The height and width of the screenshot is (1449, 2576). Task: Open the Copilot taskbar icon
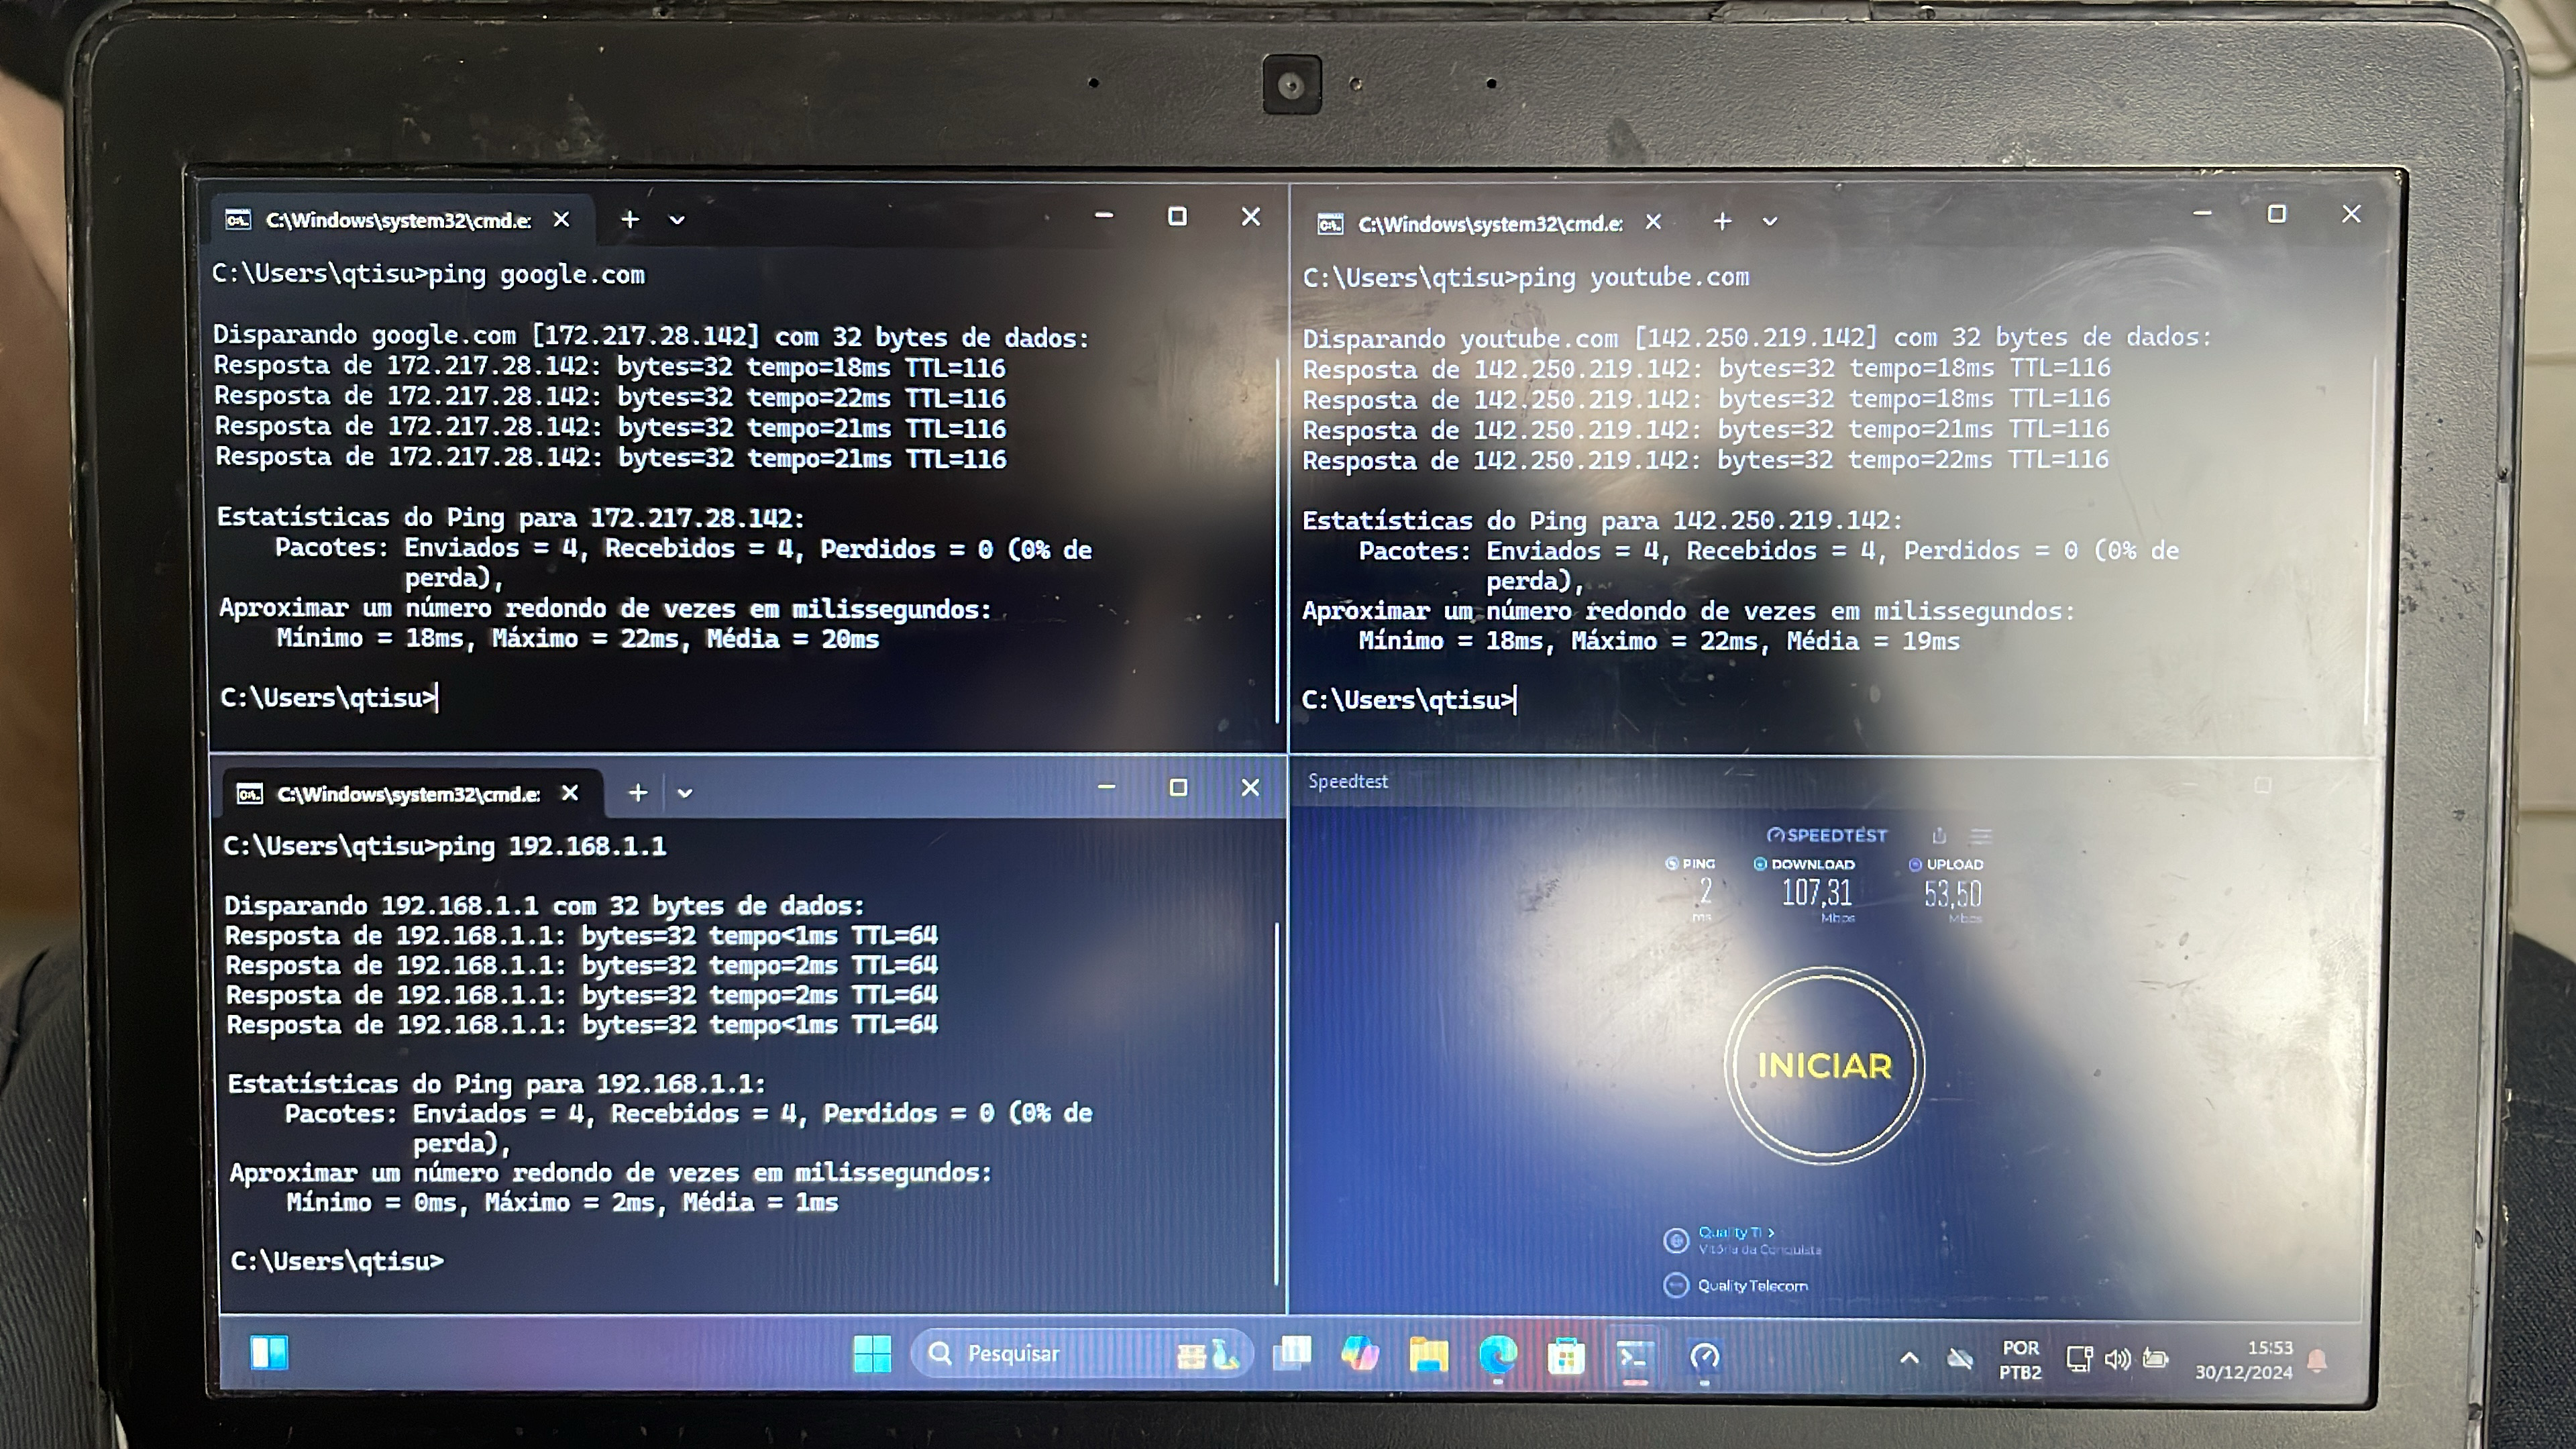tap(1360, 1355)
